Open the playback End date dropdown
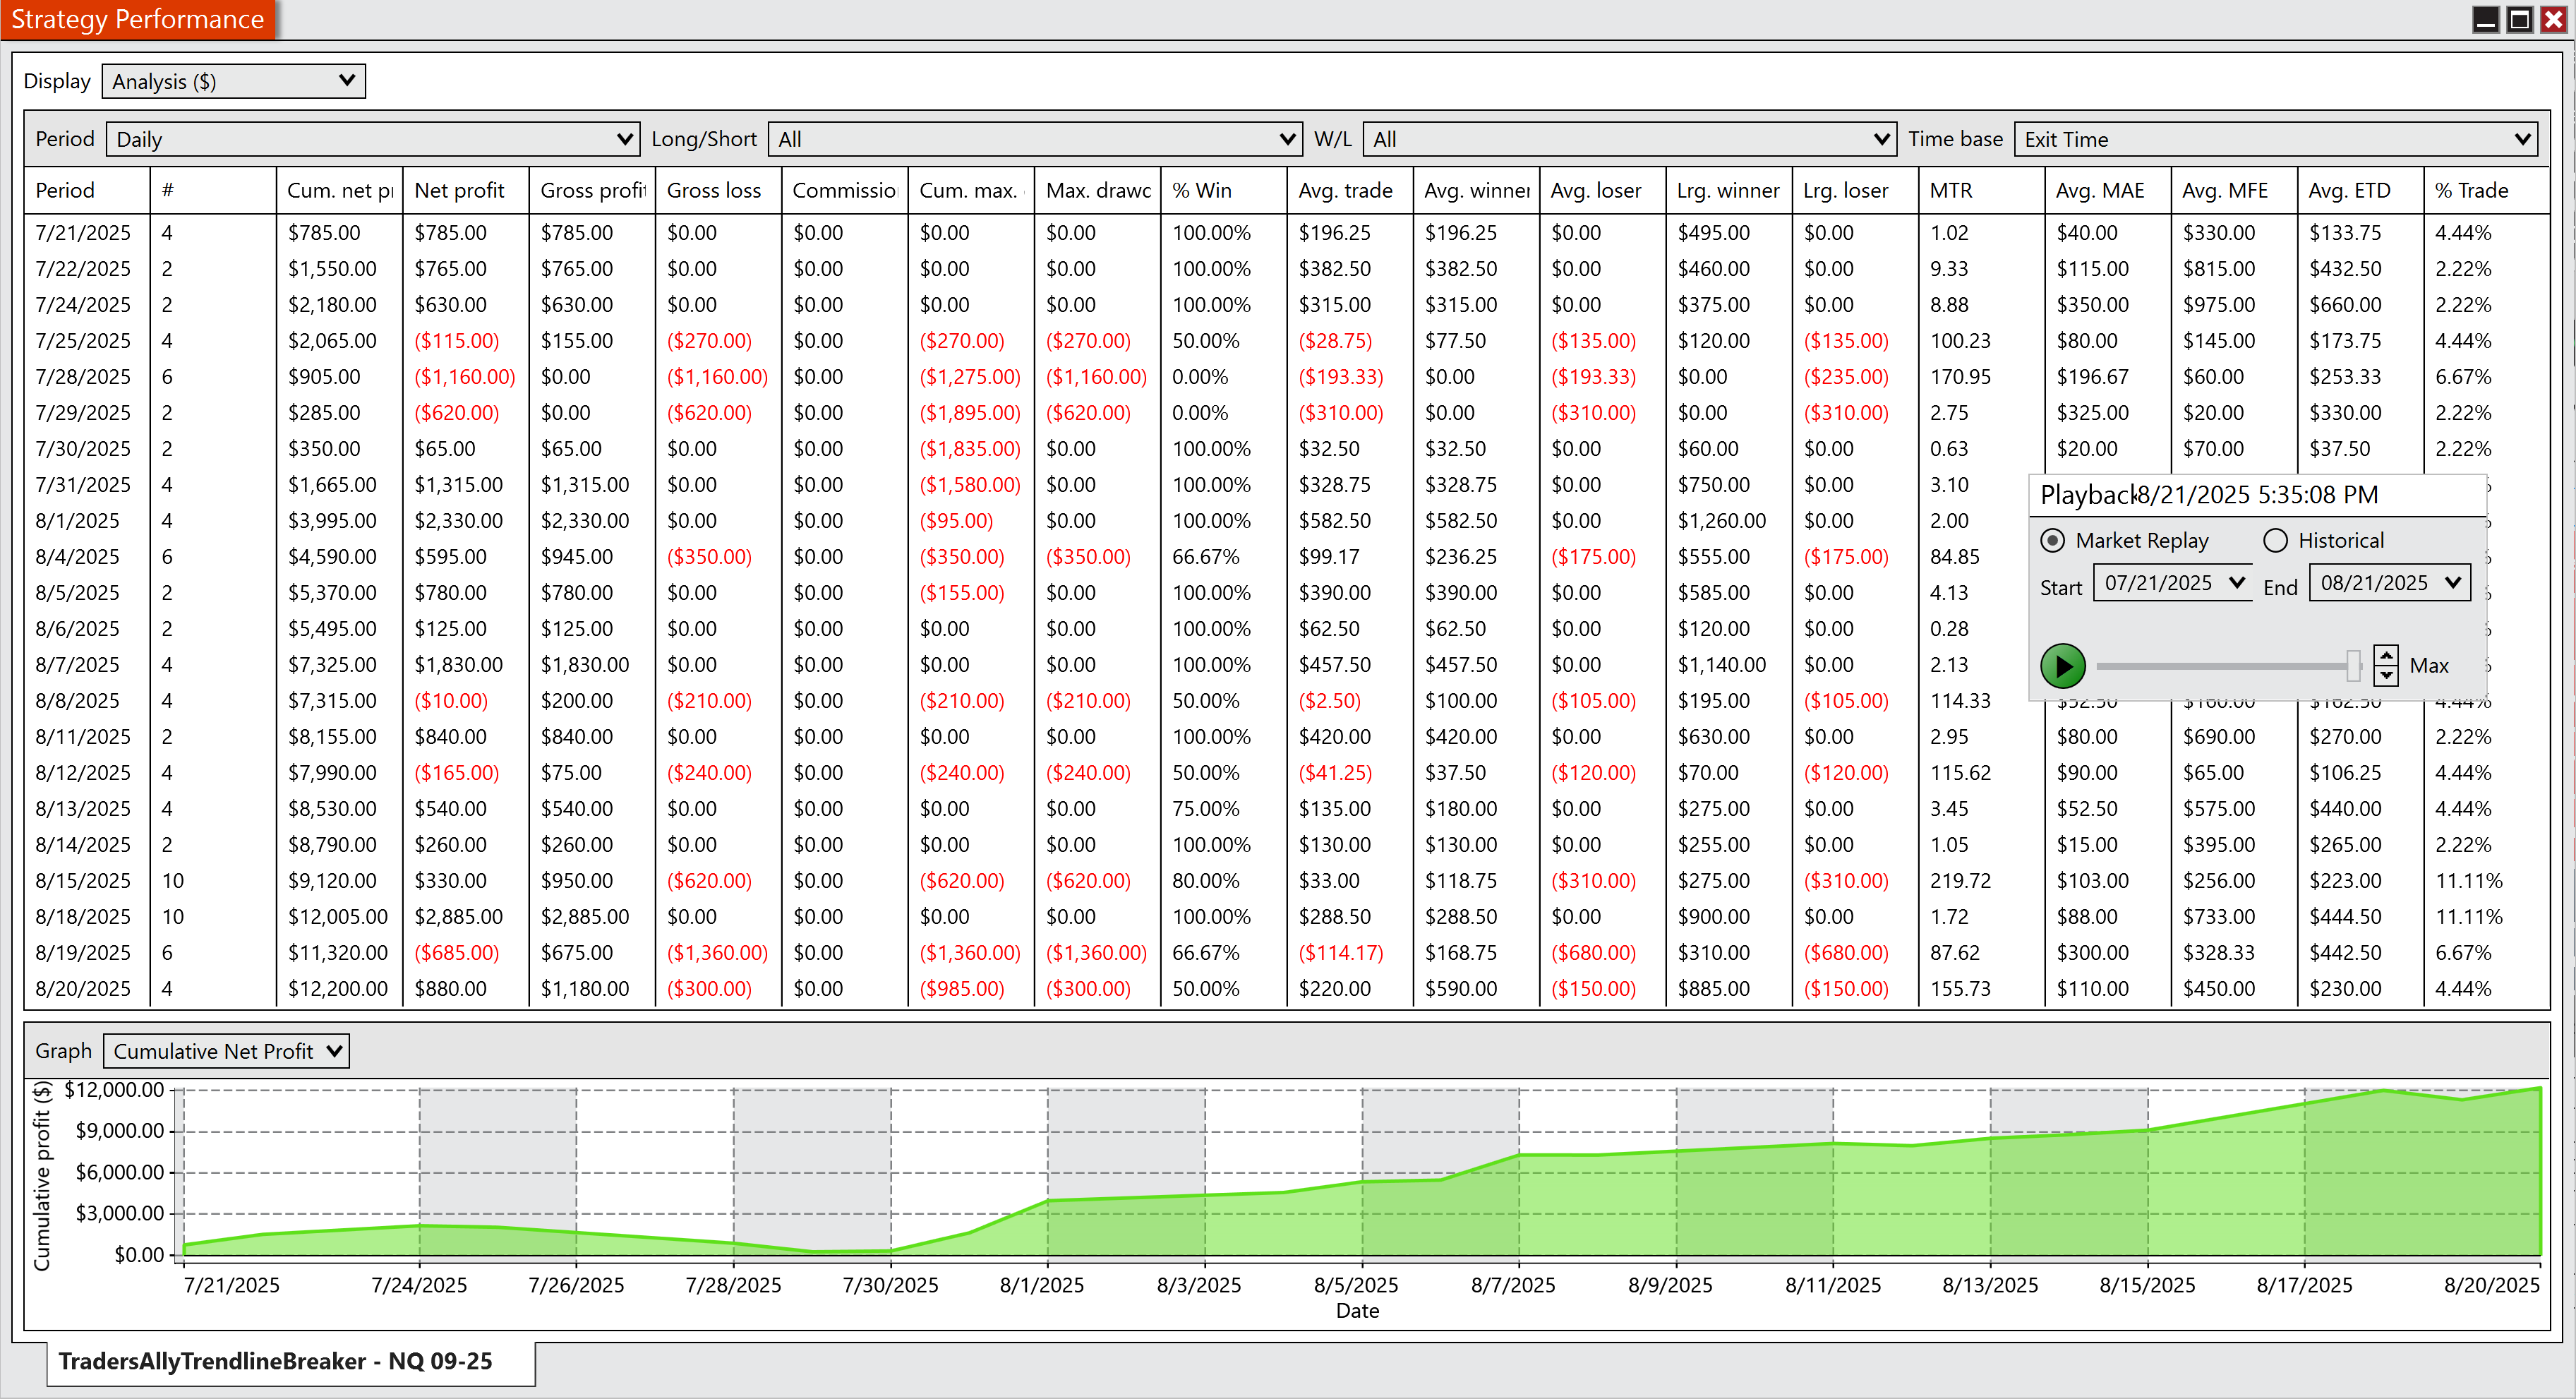 point(2452,583)
